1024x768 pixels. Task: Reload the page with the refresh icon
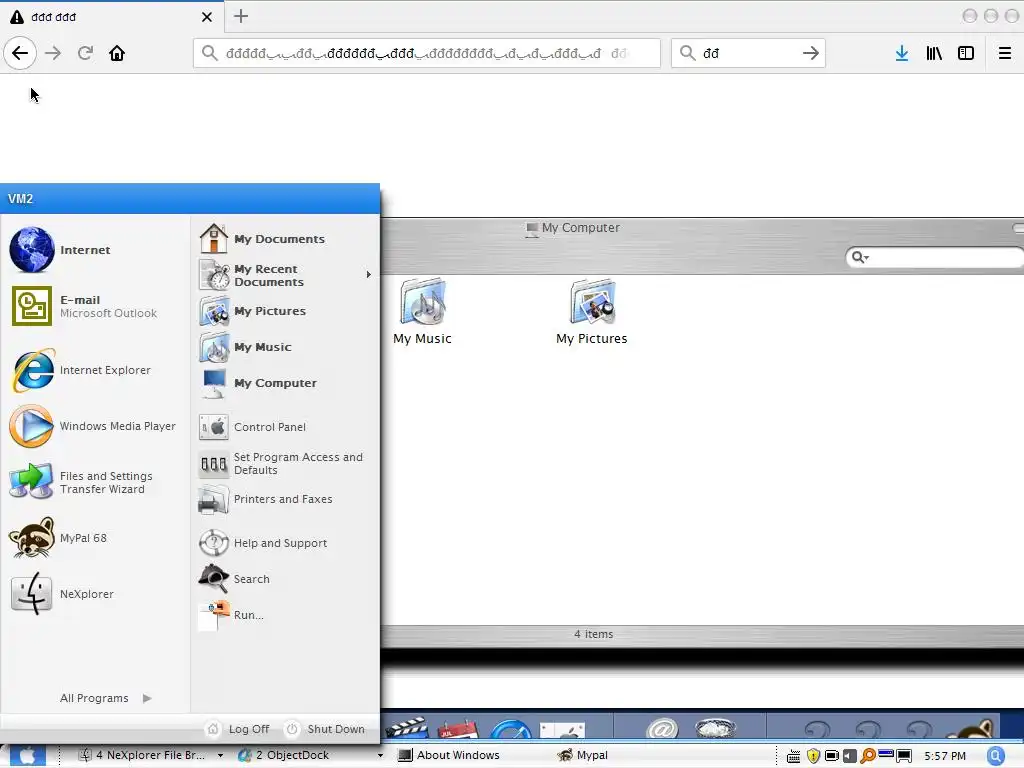coord(85,53)
